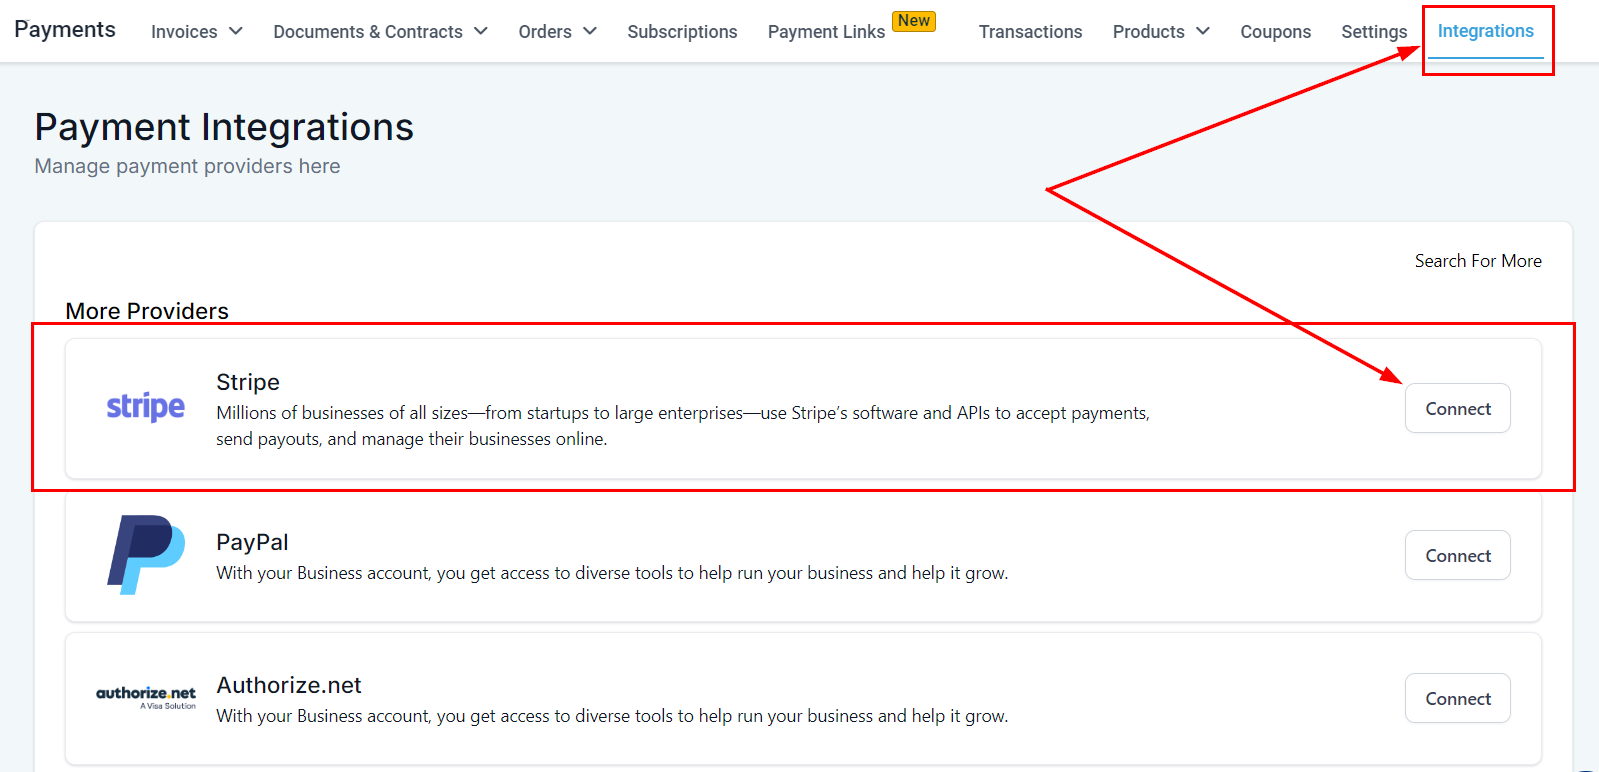Click the Stripe provider title
The image size is (1599, 772).
pyautogui.click(x=248, y=382)
